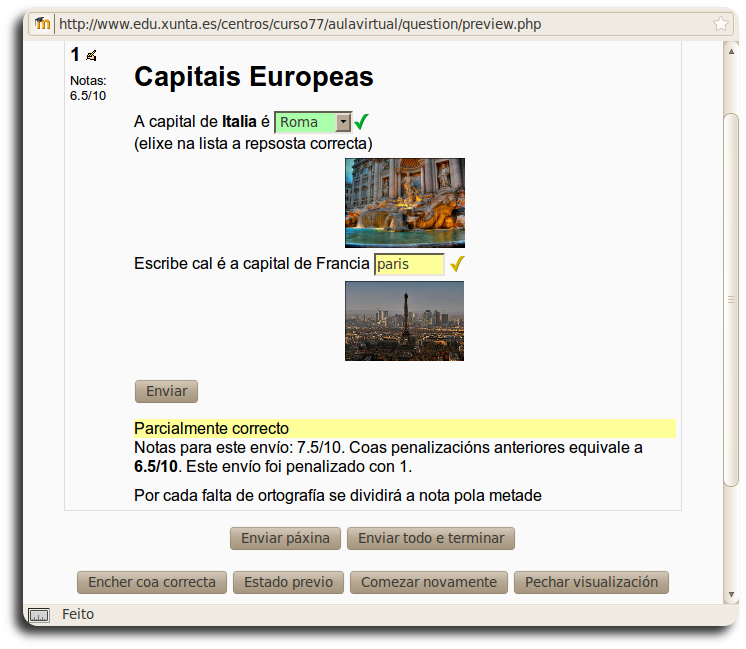Click Enviar todo e terminar
Viewport: 746px width, 649px height.
431,538
